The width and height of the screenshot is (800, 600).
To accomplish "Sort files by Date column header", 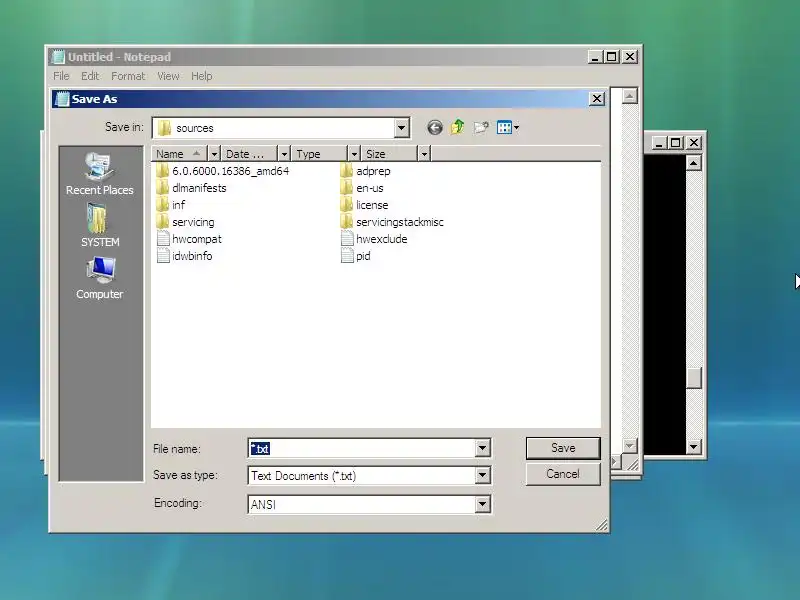I will pyautogui.click(x=249, y=154).
